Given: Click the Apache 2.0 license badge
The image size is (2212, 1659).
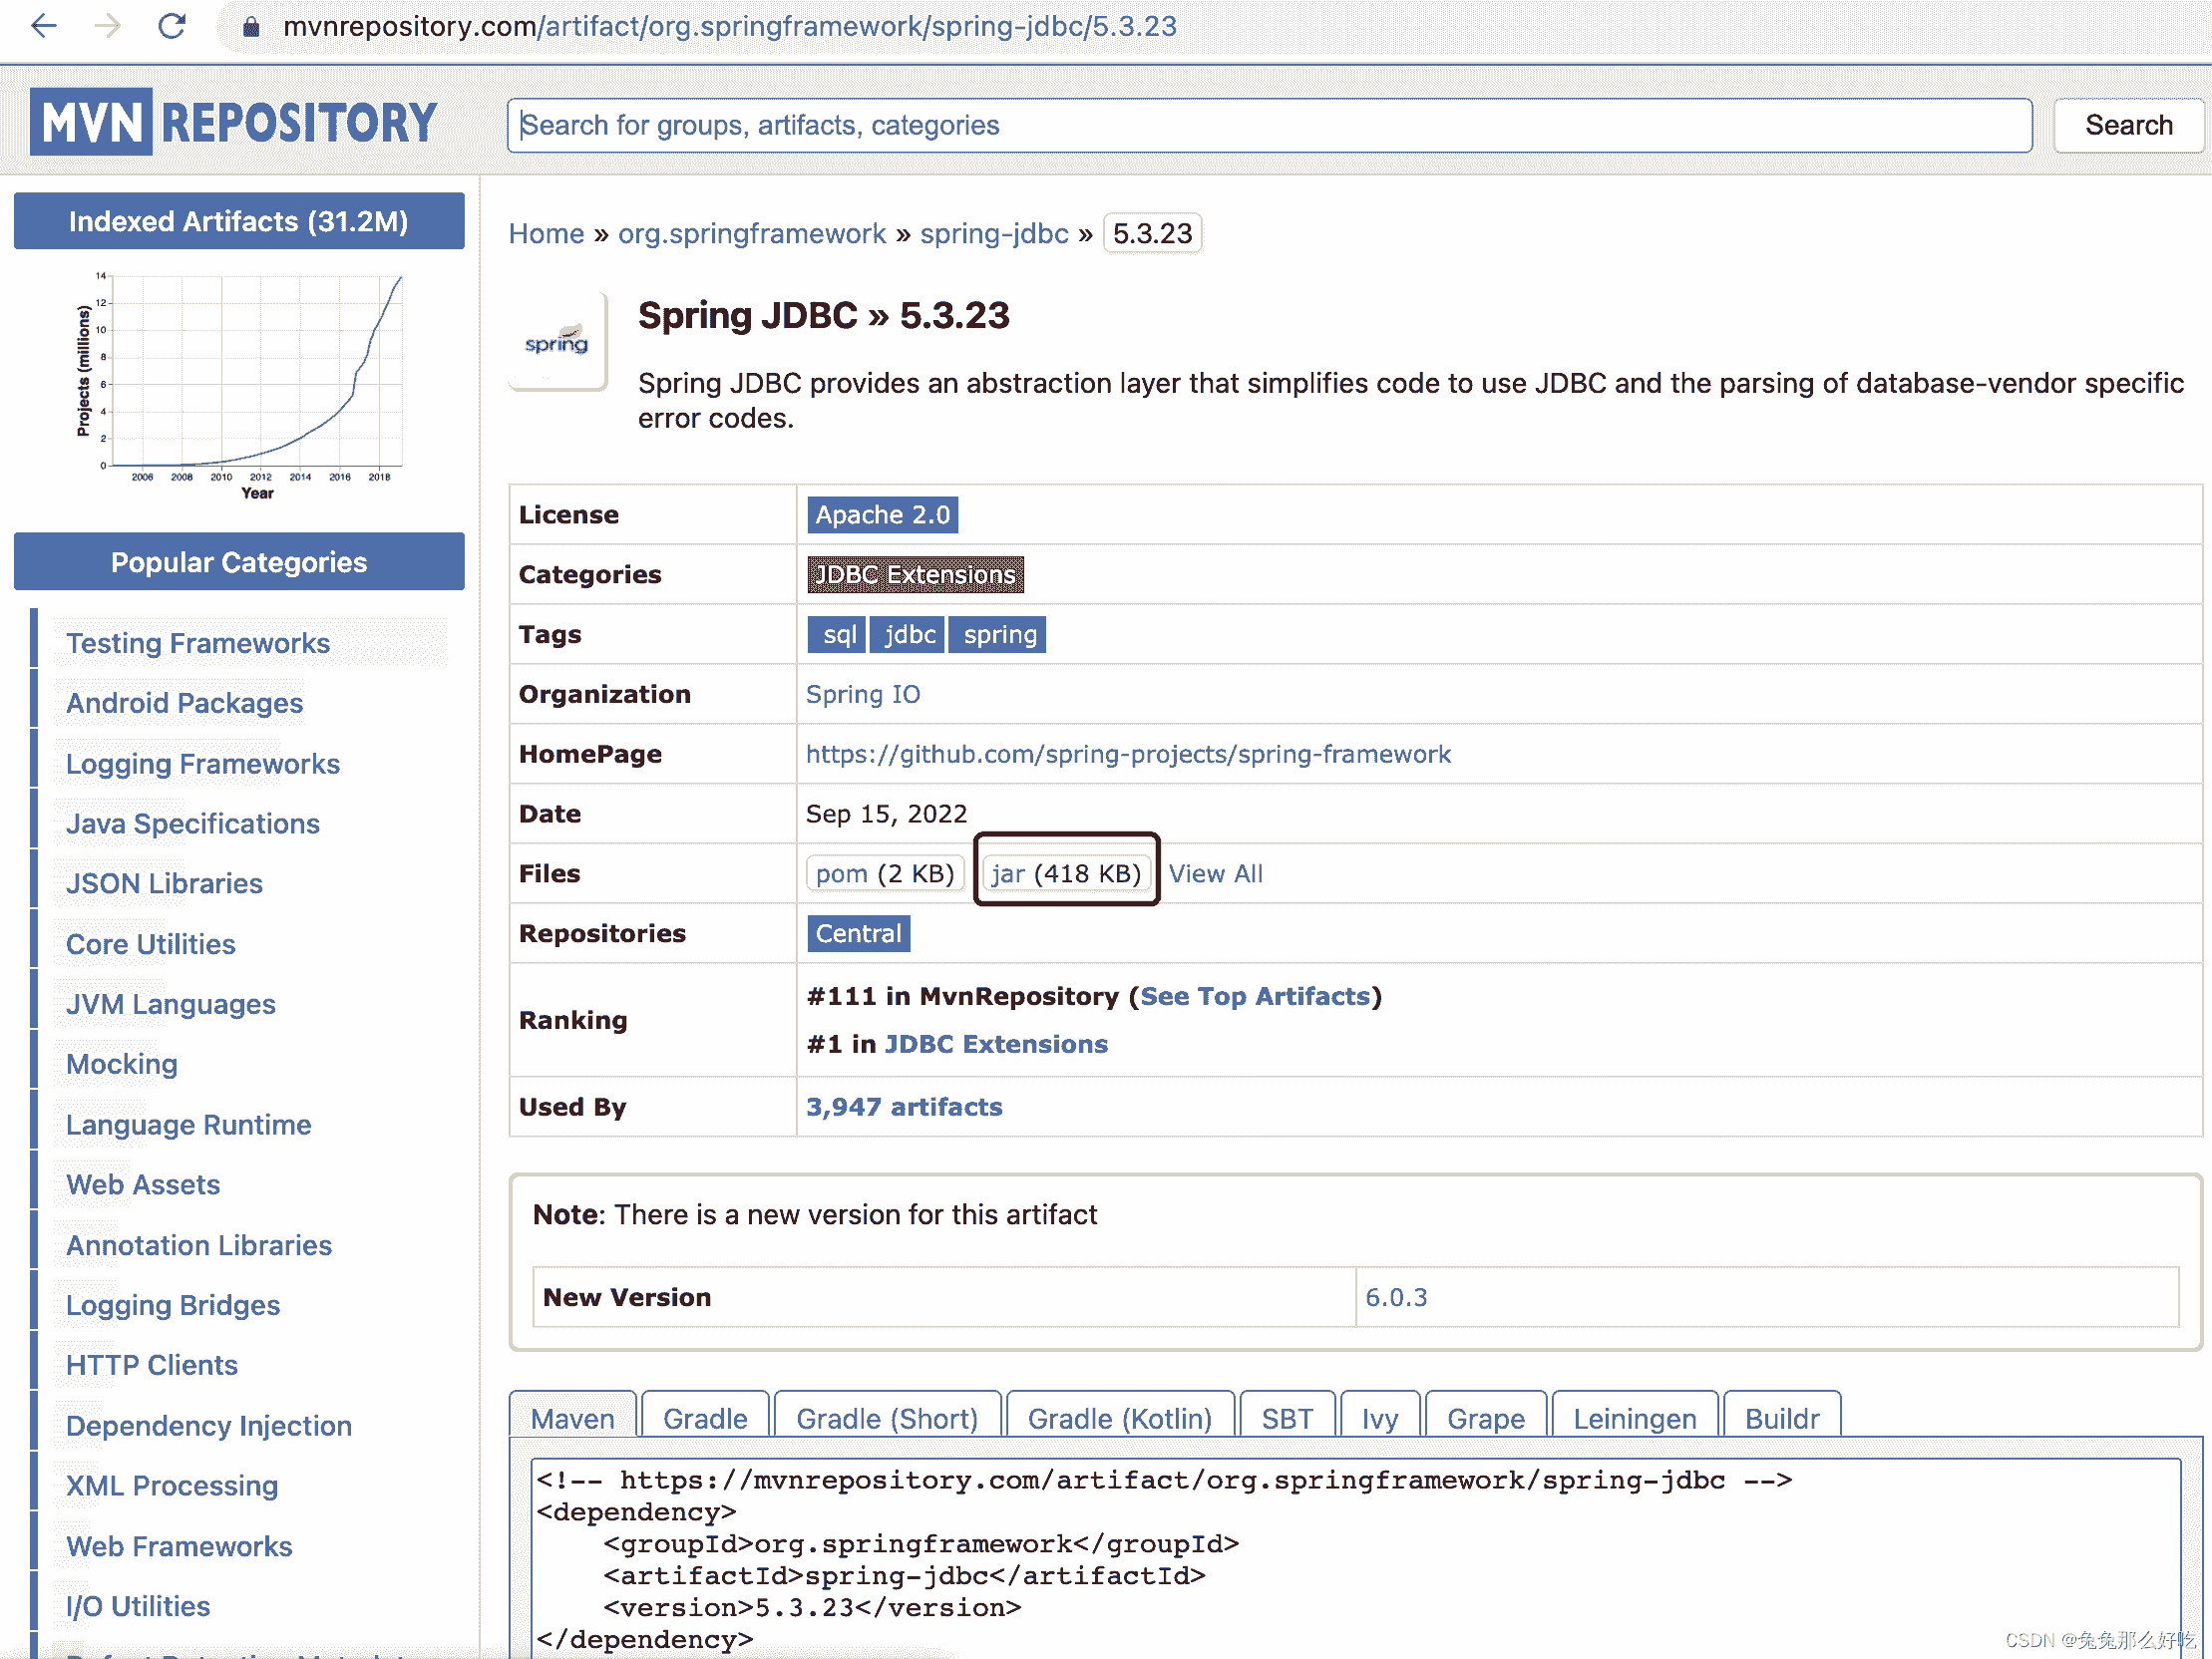Looking at the screenshot, I should [883, 515].
